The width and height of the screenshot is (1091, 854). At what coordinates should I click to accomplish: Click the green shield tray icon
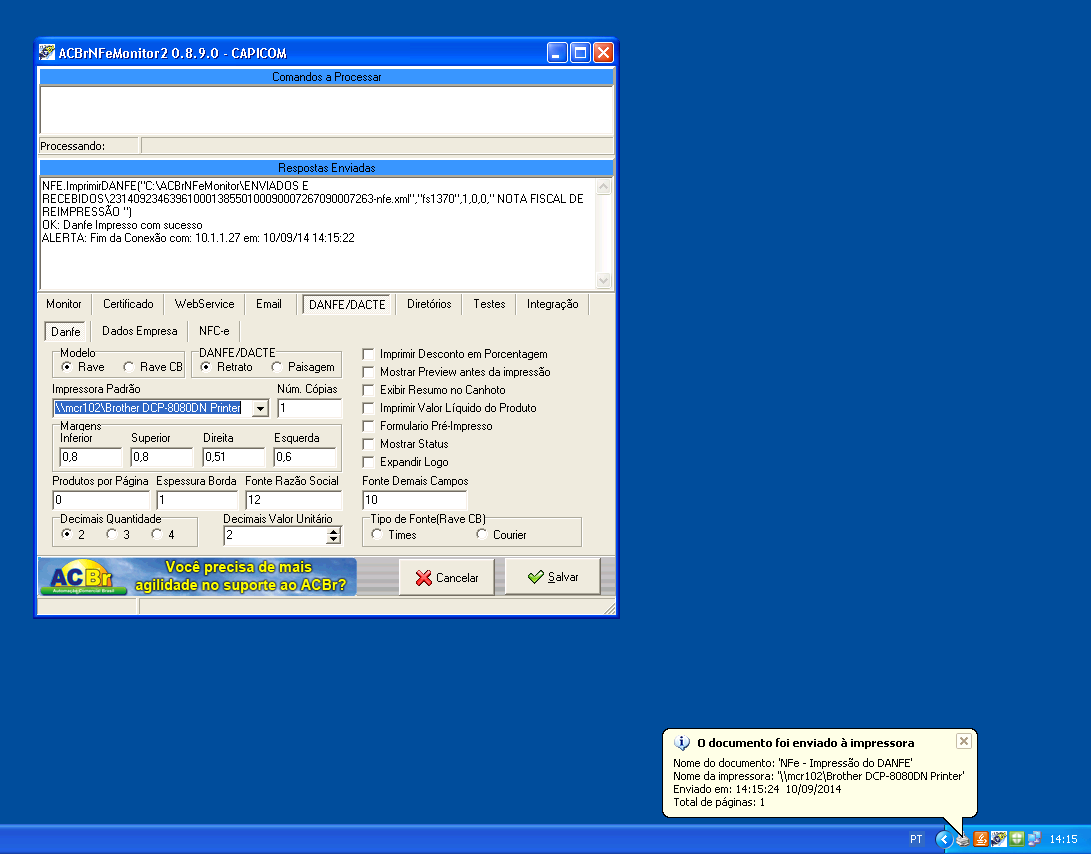pos(1017,839)
